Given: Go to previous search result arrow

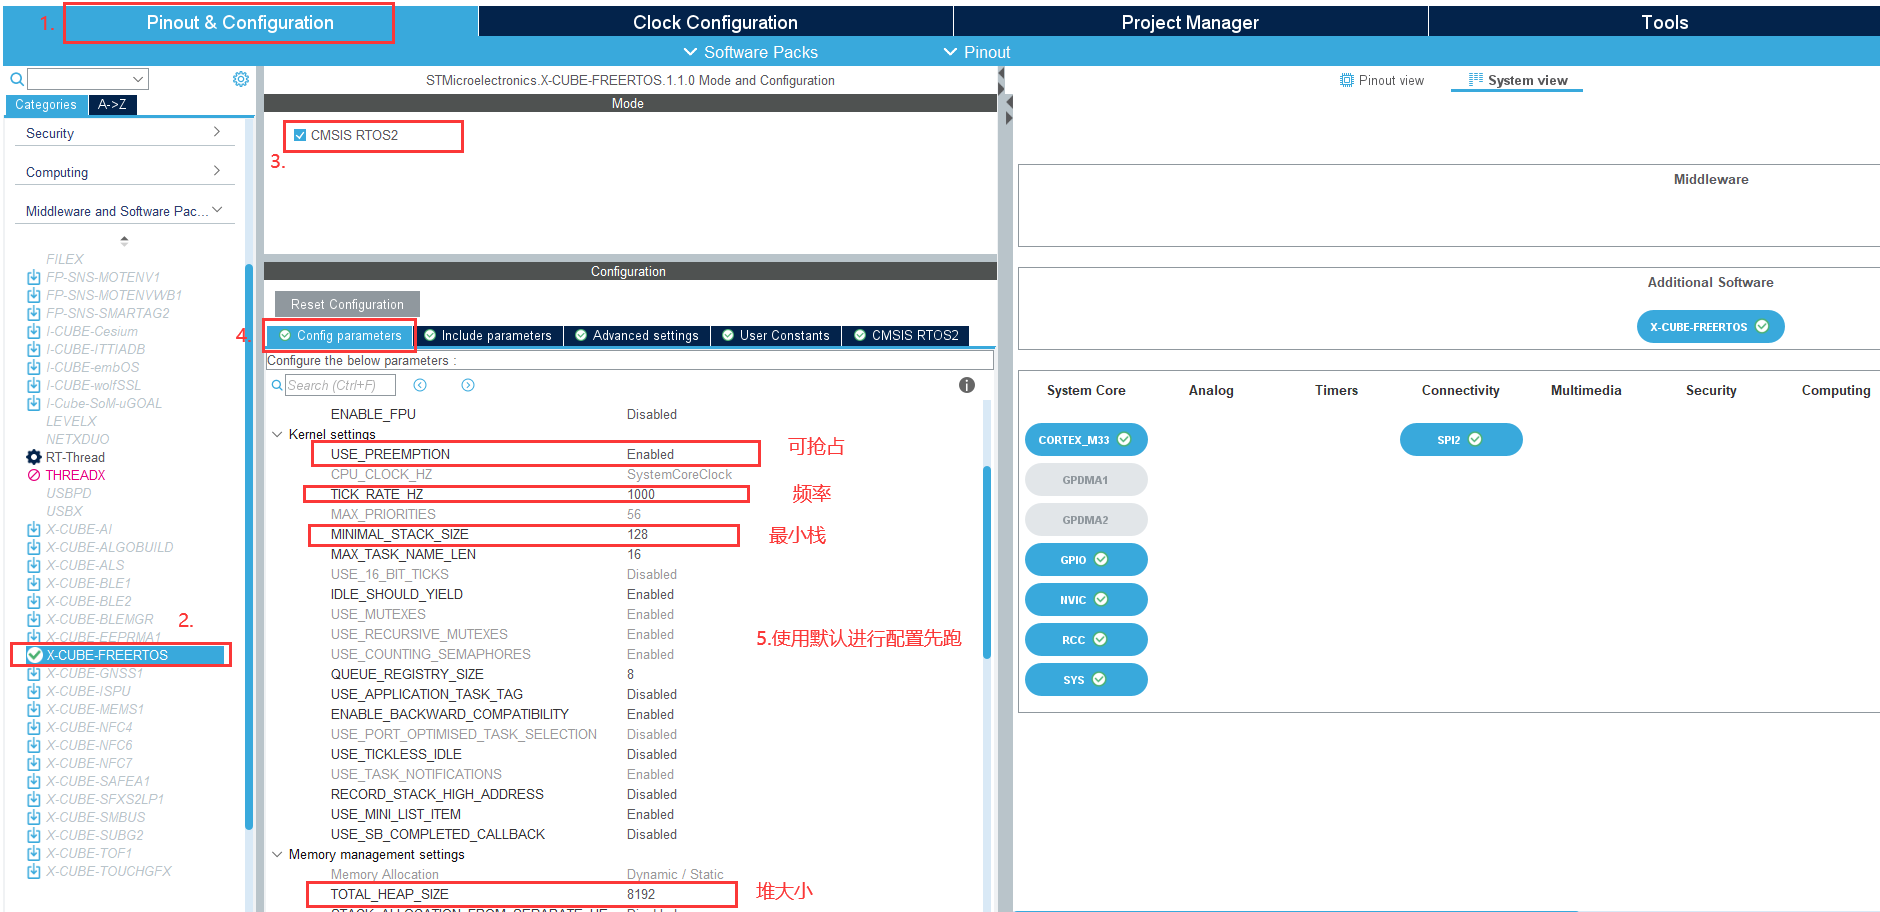Looking at the screenshot, I should tap(420, 385).
